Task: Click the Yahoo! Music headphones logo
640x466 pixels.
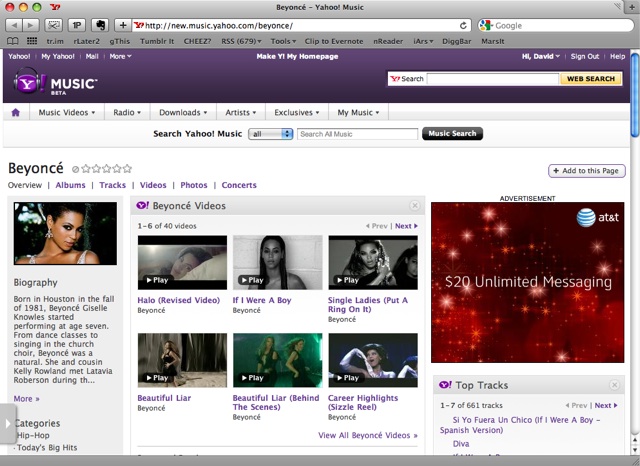Action: (55, 80)
